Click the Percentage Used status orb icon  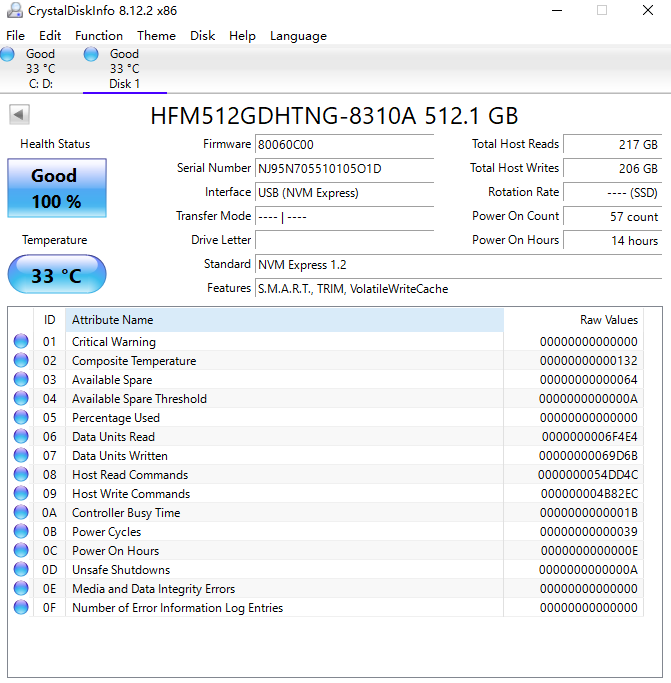click(21, 418)
